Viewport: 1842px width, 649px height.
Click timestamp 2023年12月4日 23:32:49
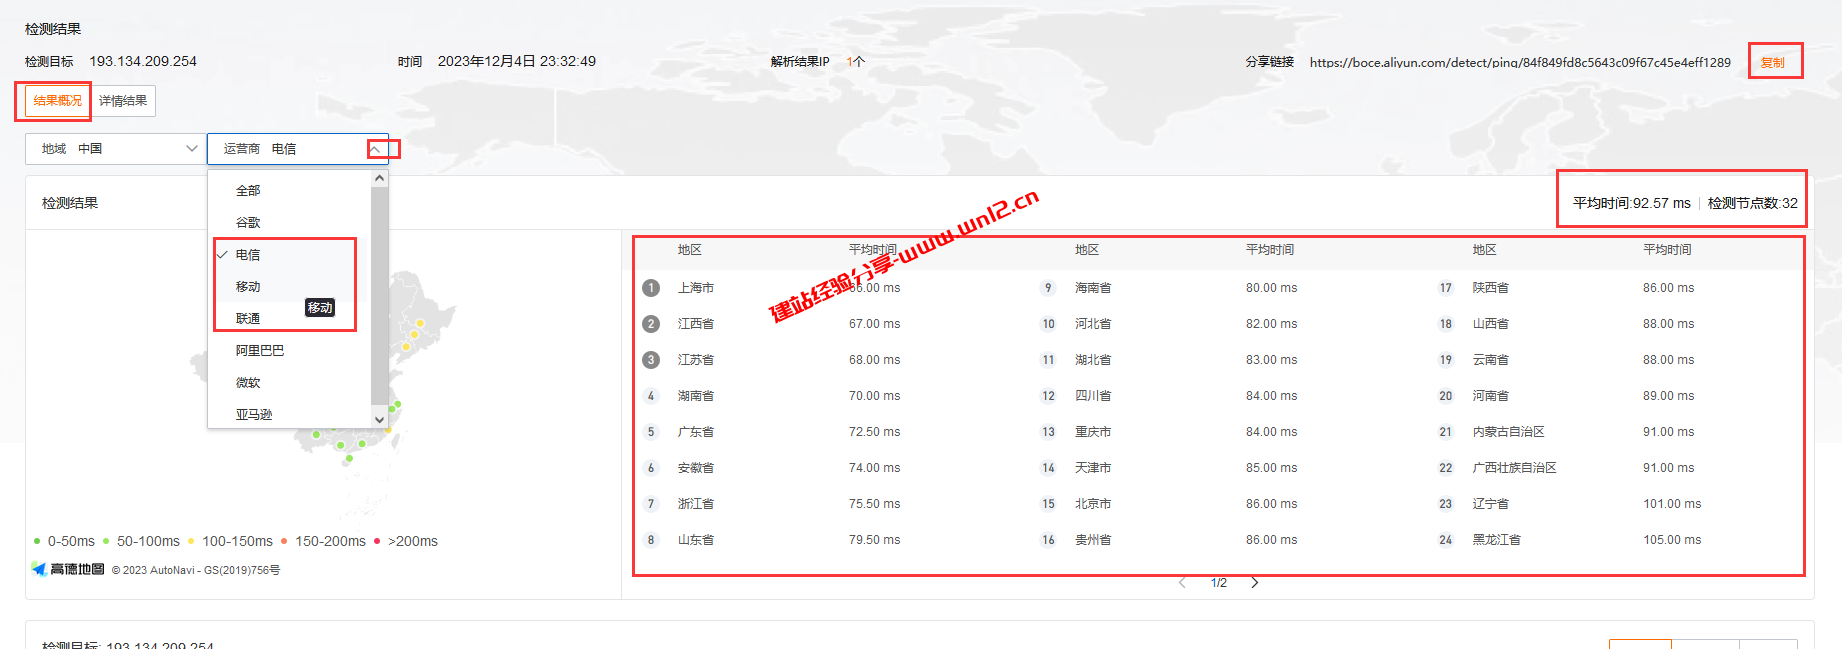point(517,61)
